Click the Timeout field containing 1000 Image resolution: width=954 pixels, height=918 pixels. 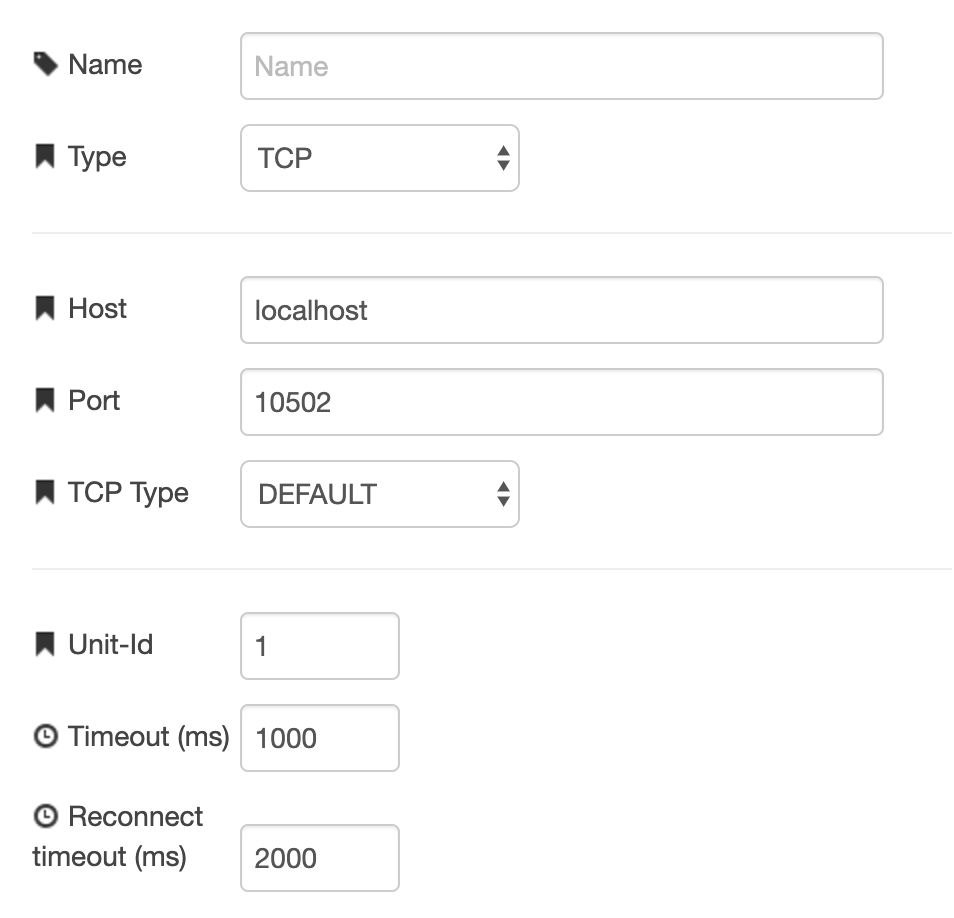point(320,738)
